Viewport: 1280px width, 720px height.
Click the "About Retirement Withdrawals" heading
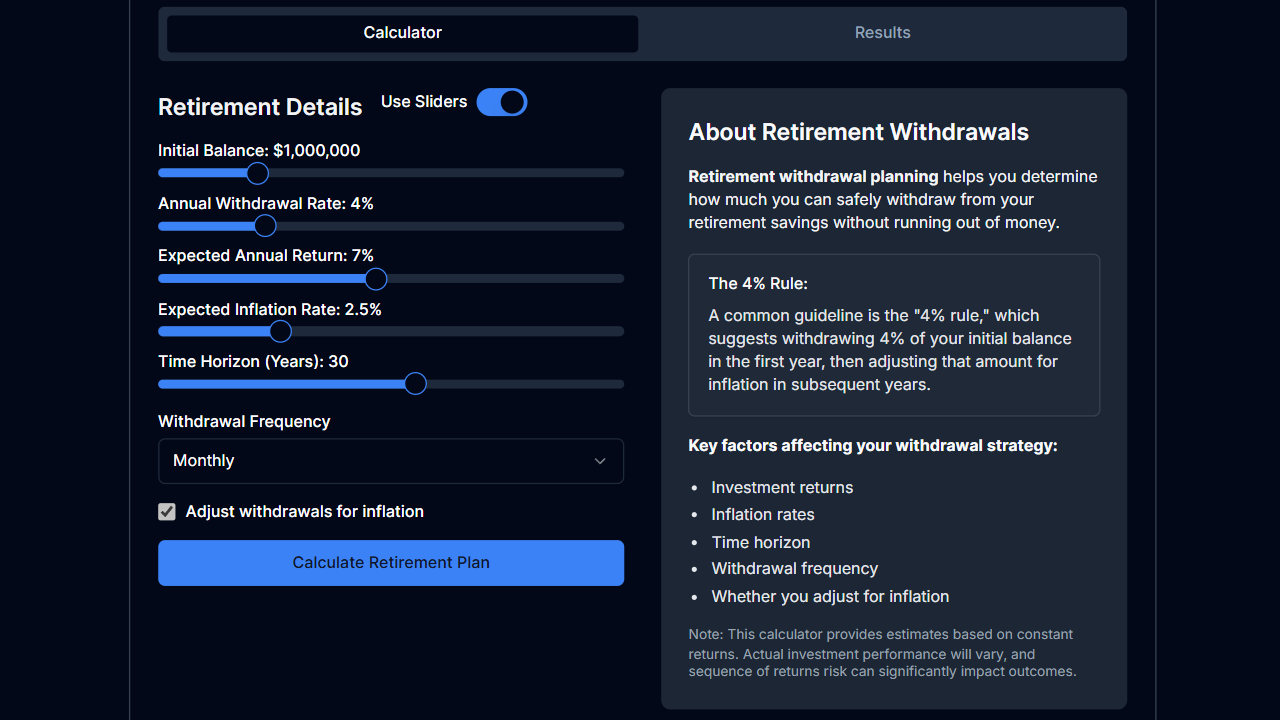858,132
